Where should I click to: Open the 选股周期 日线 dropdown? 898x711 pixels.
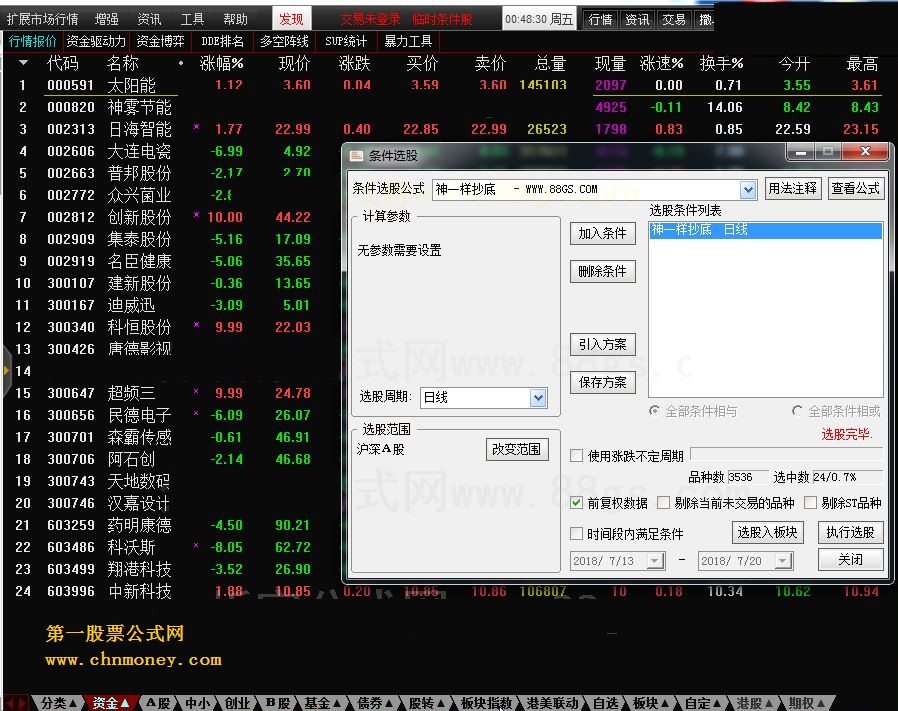coord(538,398)
